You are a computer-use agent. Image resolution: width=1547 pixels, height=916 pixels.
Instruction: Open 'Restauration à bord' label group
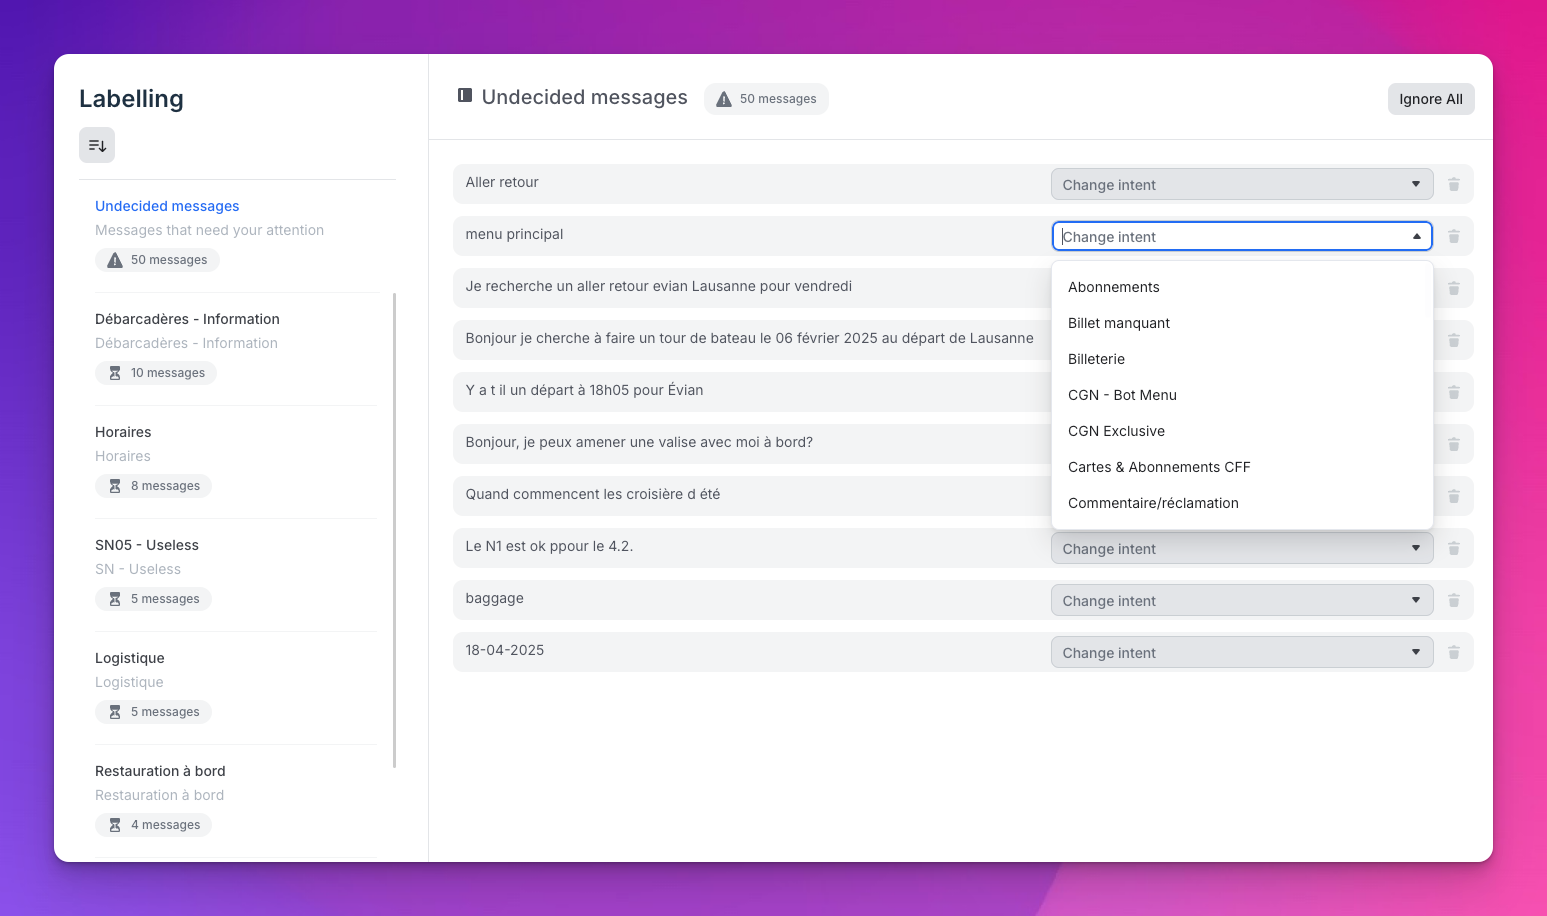(x=160, y=771)
